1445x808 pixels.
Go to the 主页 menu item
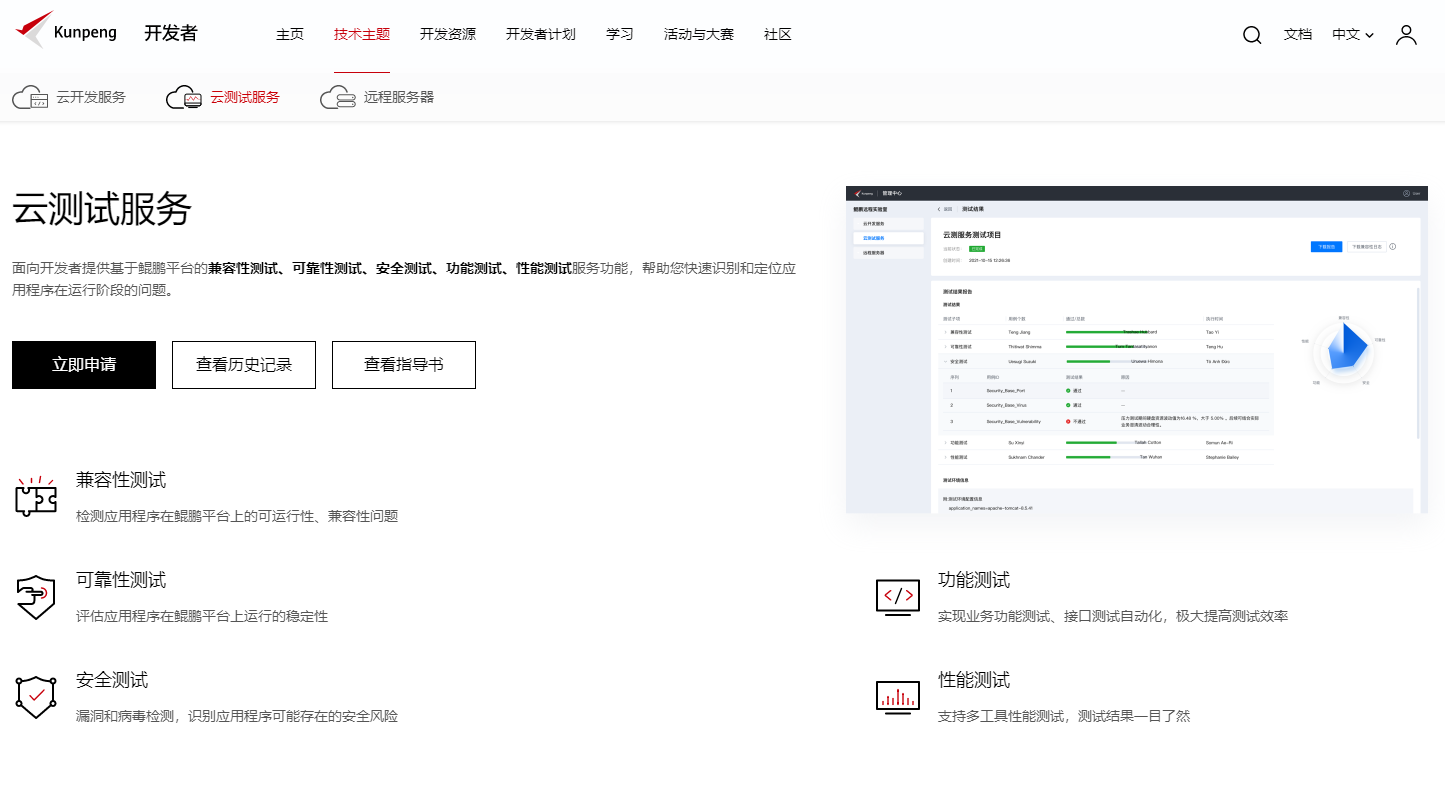coord(290,35)
